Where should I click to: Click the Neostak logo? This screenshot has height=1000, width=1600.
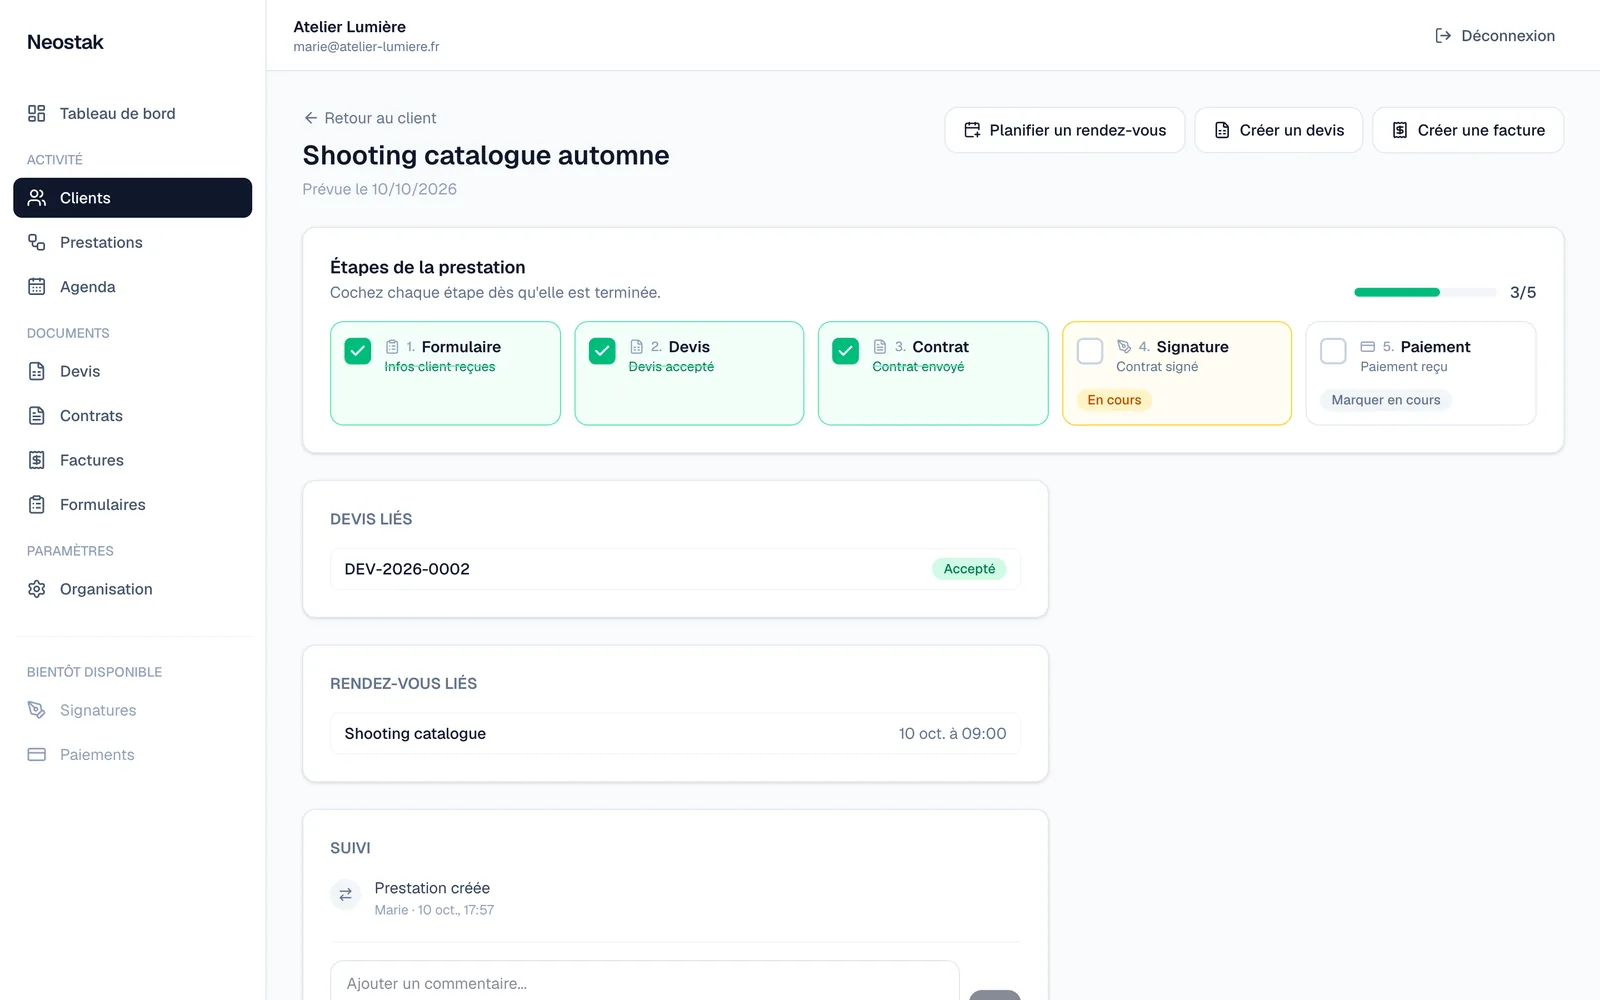point(65,42)
